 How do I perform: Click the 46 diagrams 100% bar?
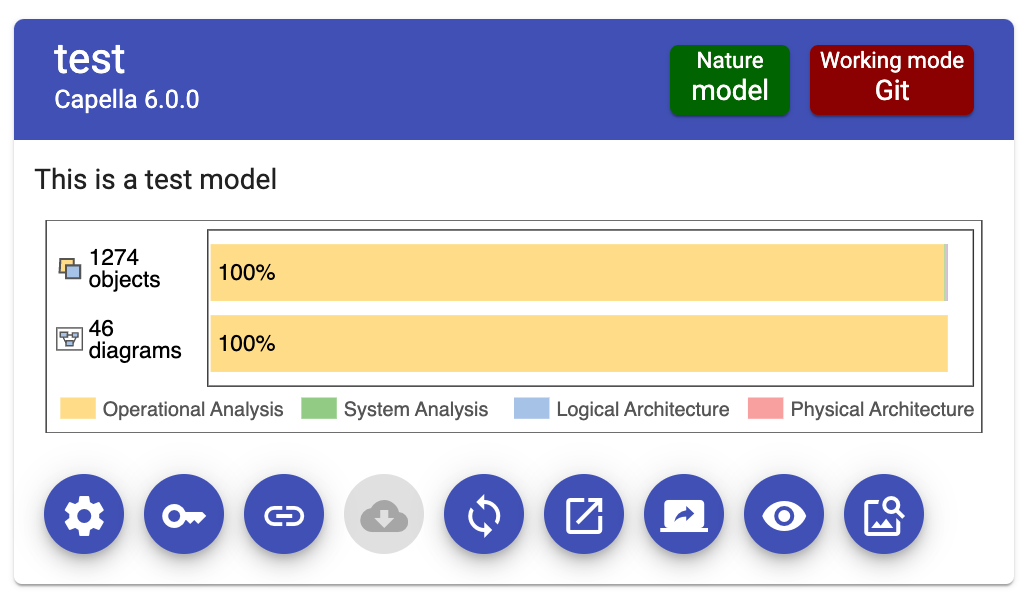pyautogui.click(x=579, y=344)
